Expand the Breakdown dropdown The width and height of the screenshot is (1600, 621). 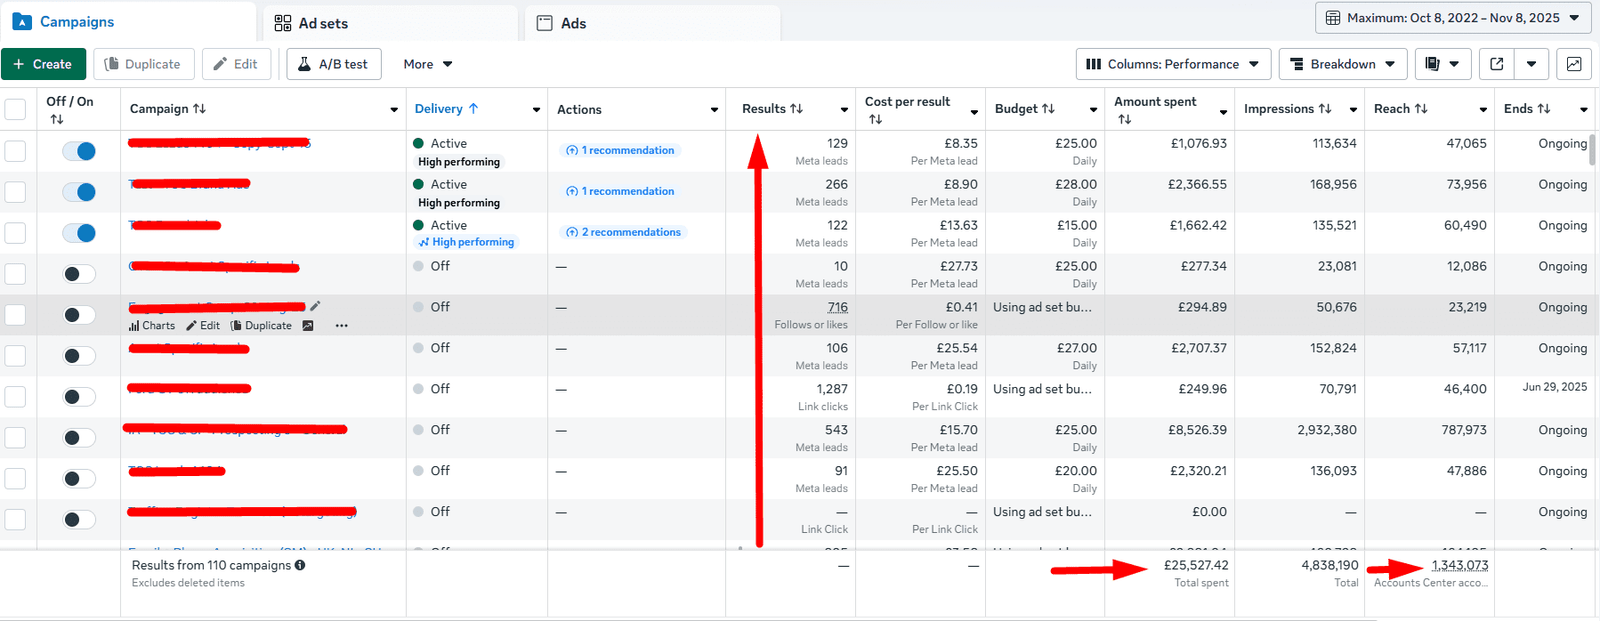pyautogui.click(x=1343, y=64)
